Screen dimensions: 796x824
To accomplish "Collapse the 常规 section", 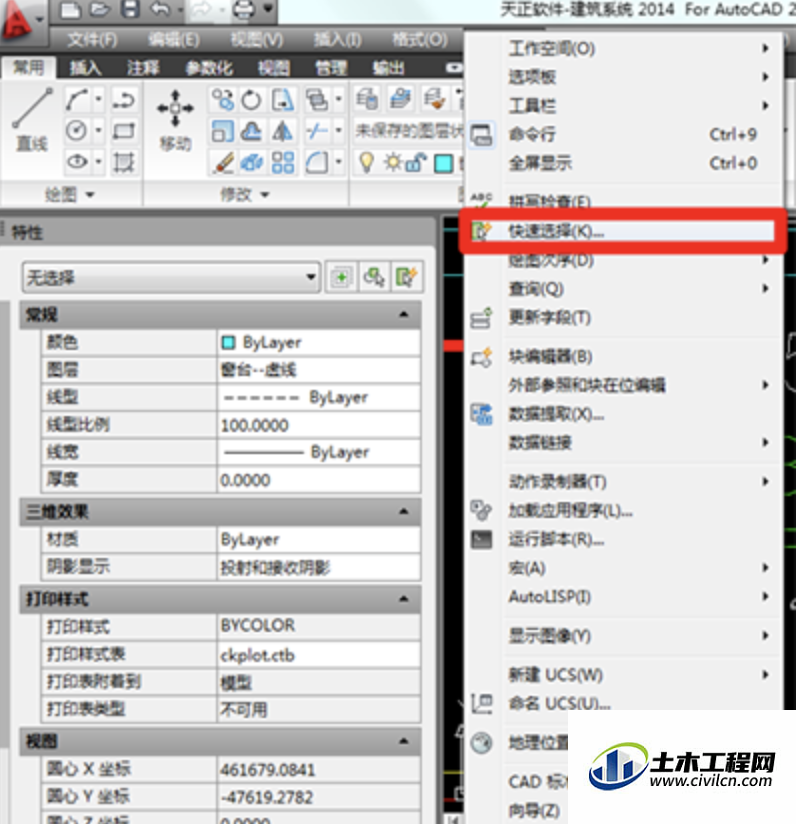I will click(404, 314).
